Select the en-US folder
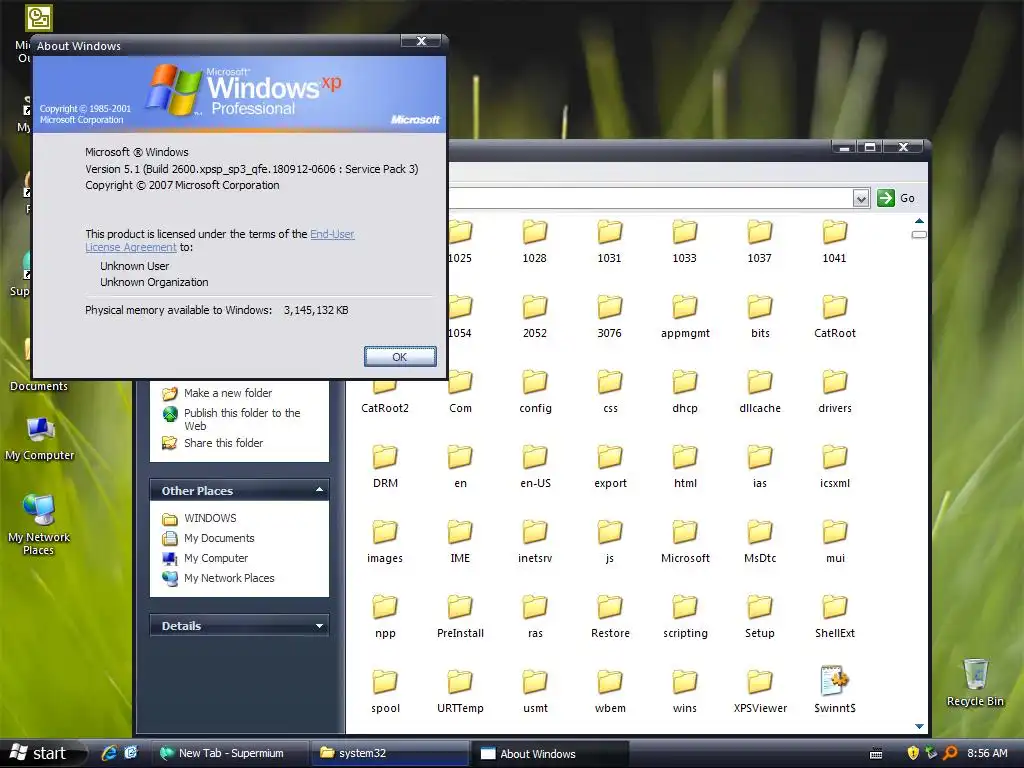Viewport: 1024px width, 768px height. pyautogui.click(x=535, y=466)
